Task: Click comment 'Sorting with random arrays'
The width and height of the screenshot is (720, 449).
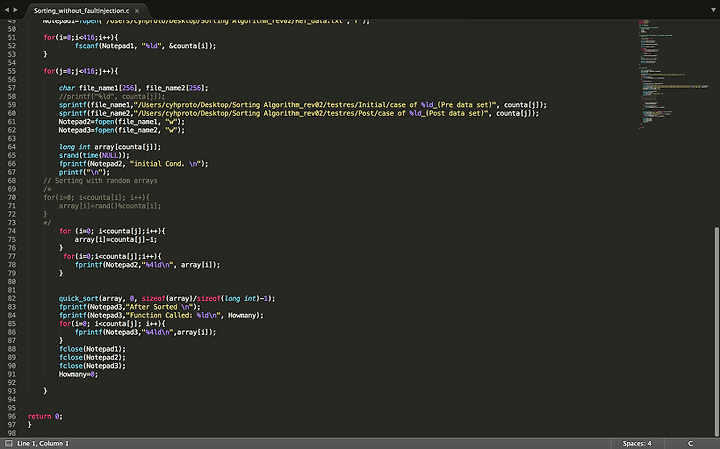Action: [x=100, y=181]
